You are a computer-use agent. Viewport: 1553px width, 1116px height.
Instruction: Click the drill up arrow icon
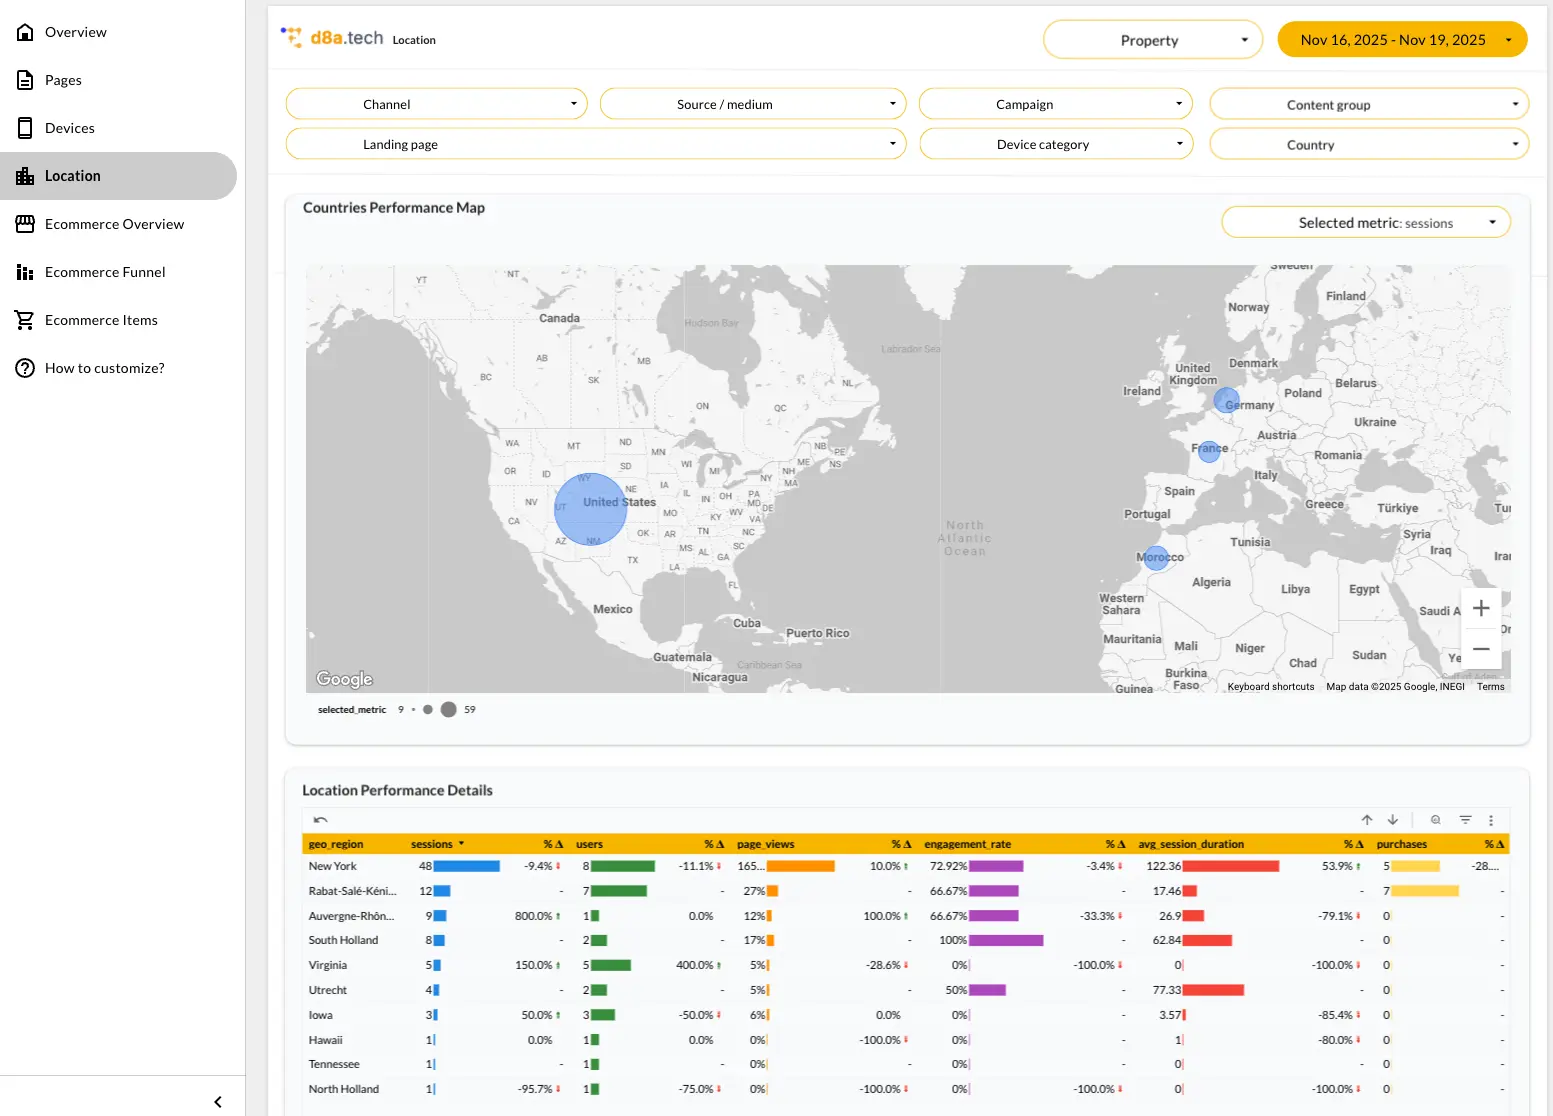1367,820
